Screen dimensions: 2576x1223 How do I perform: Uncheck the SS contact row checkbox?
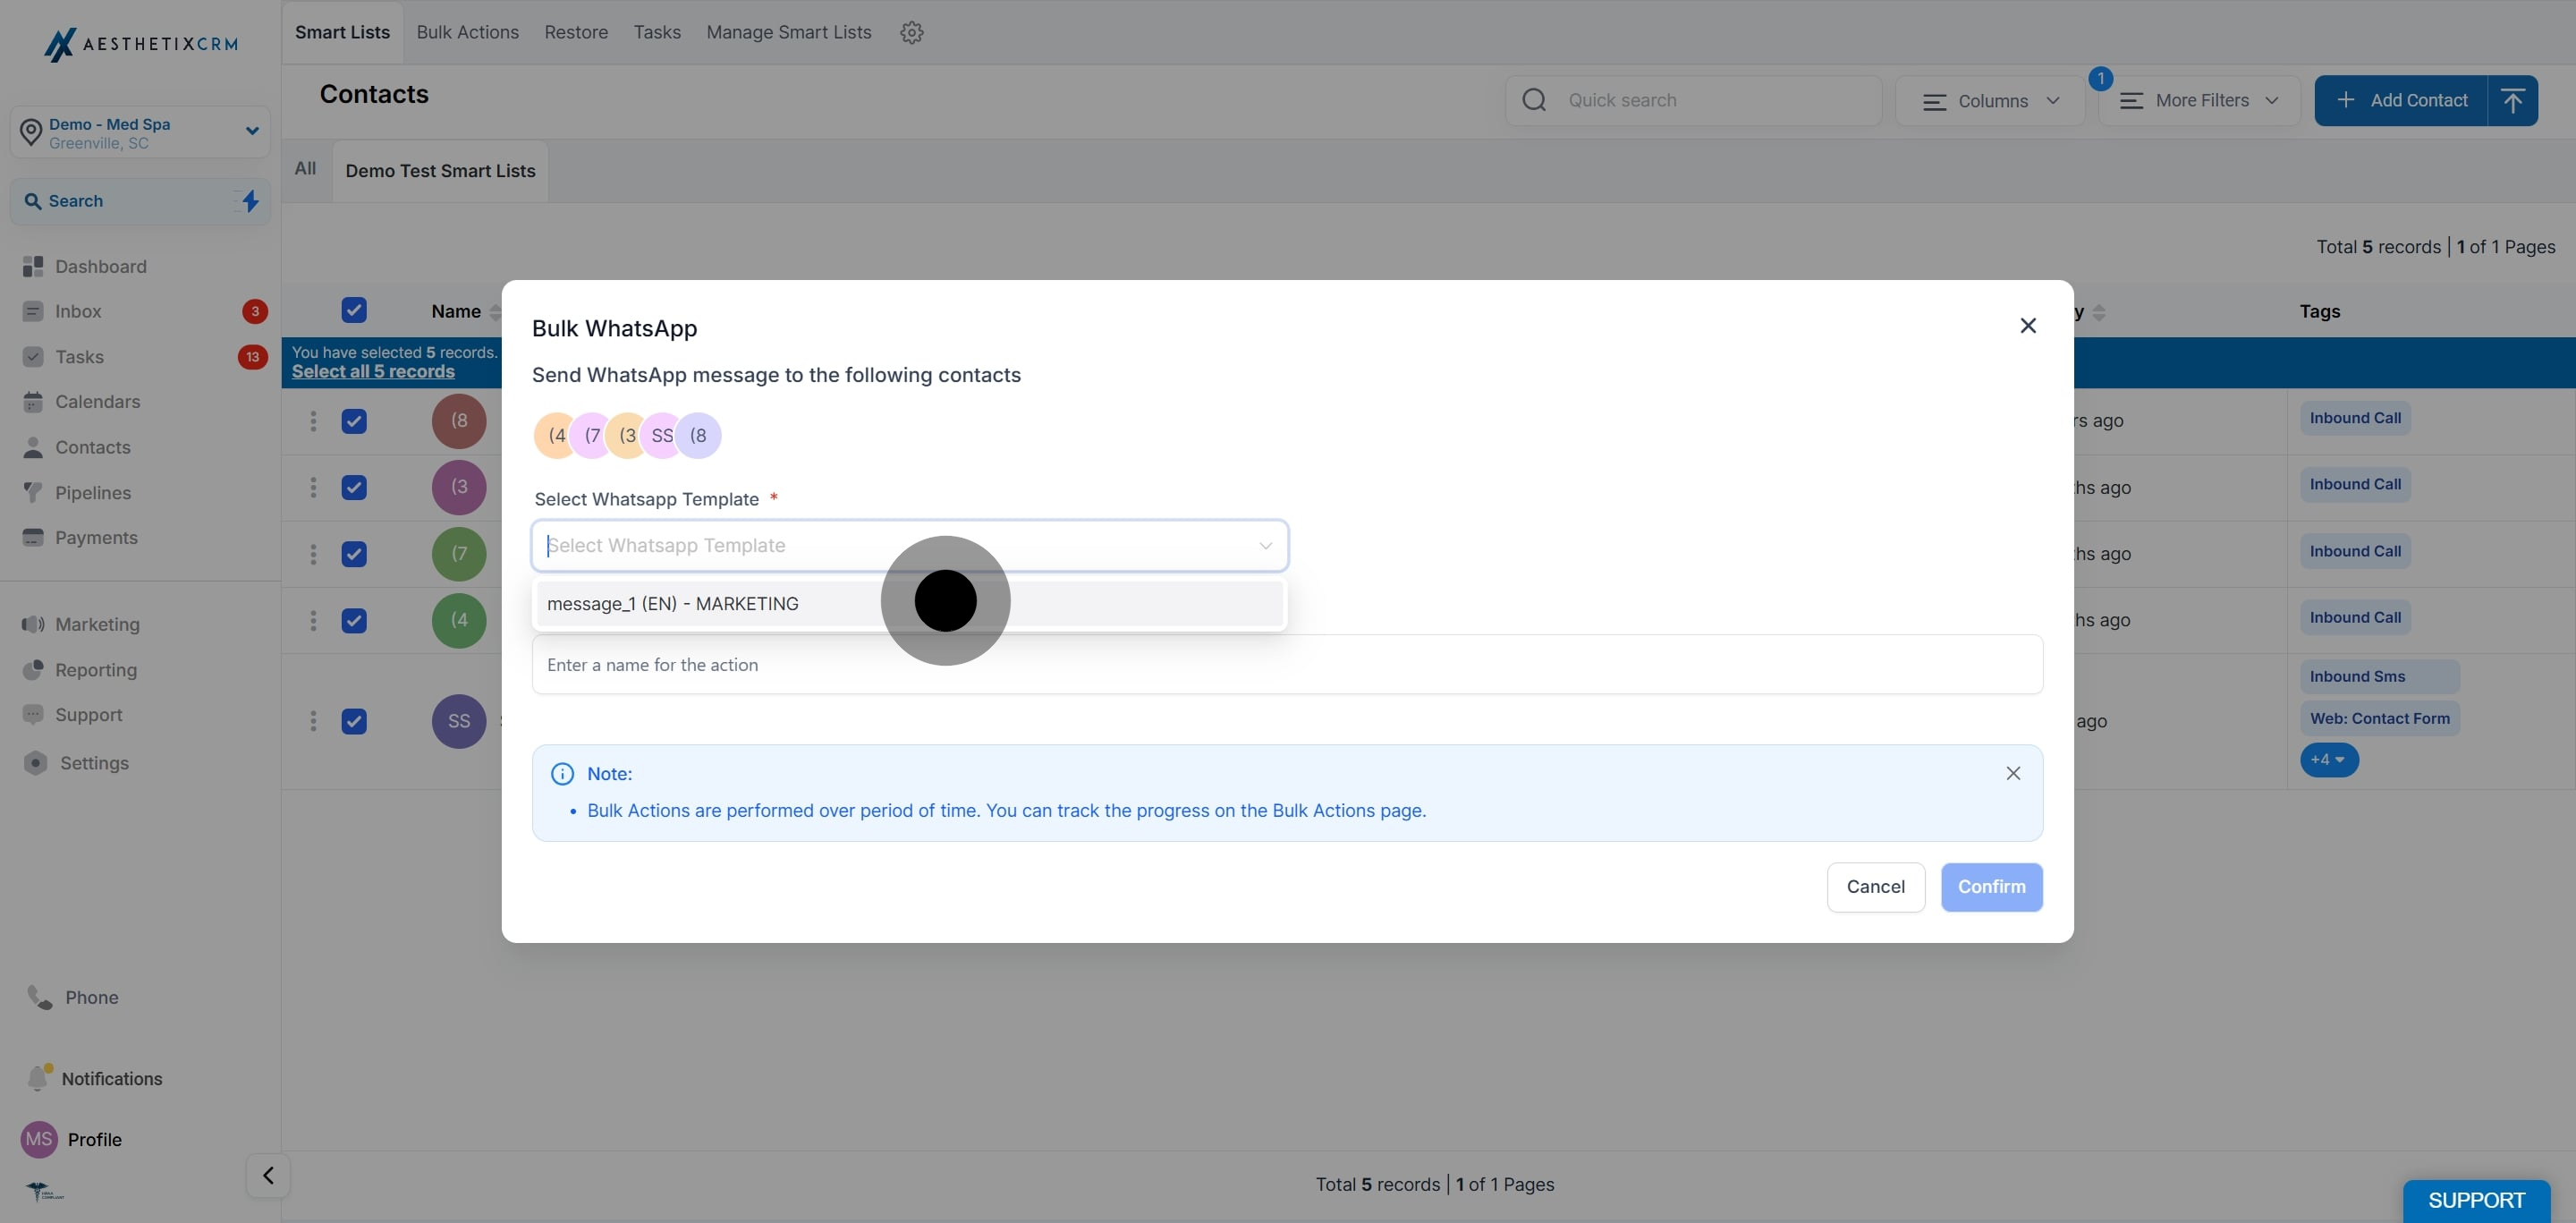[x=354, y=721]
